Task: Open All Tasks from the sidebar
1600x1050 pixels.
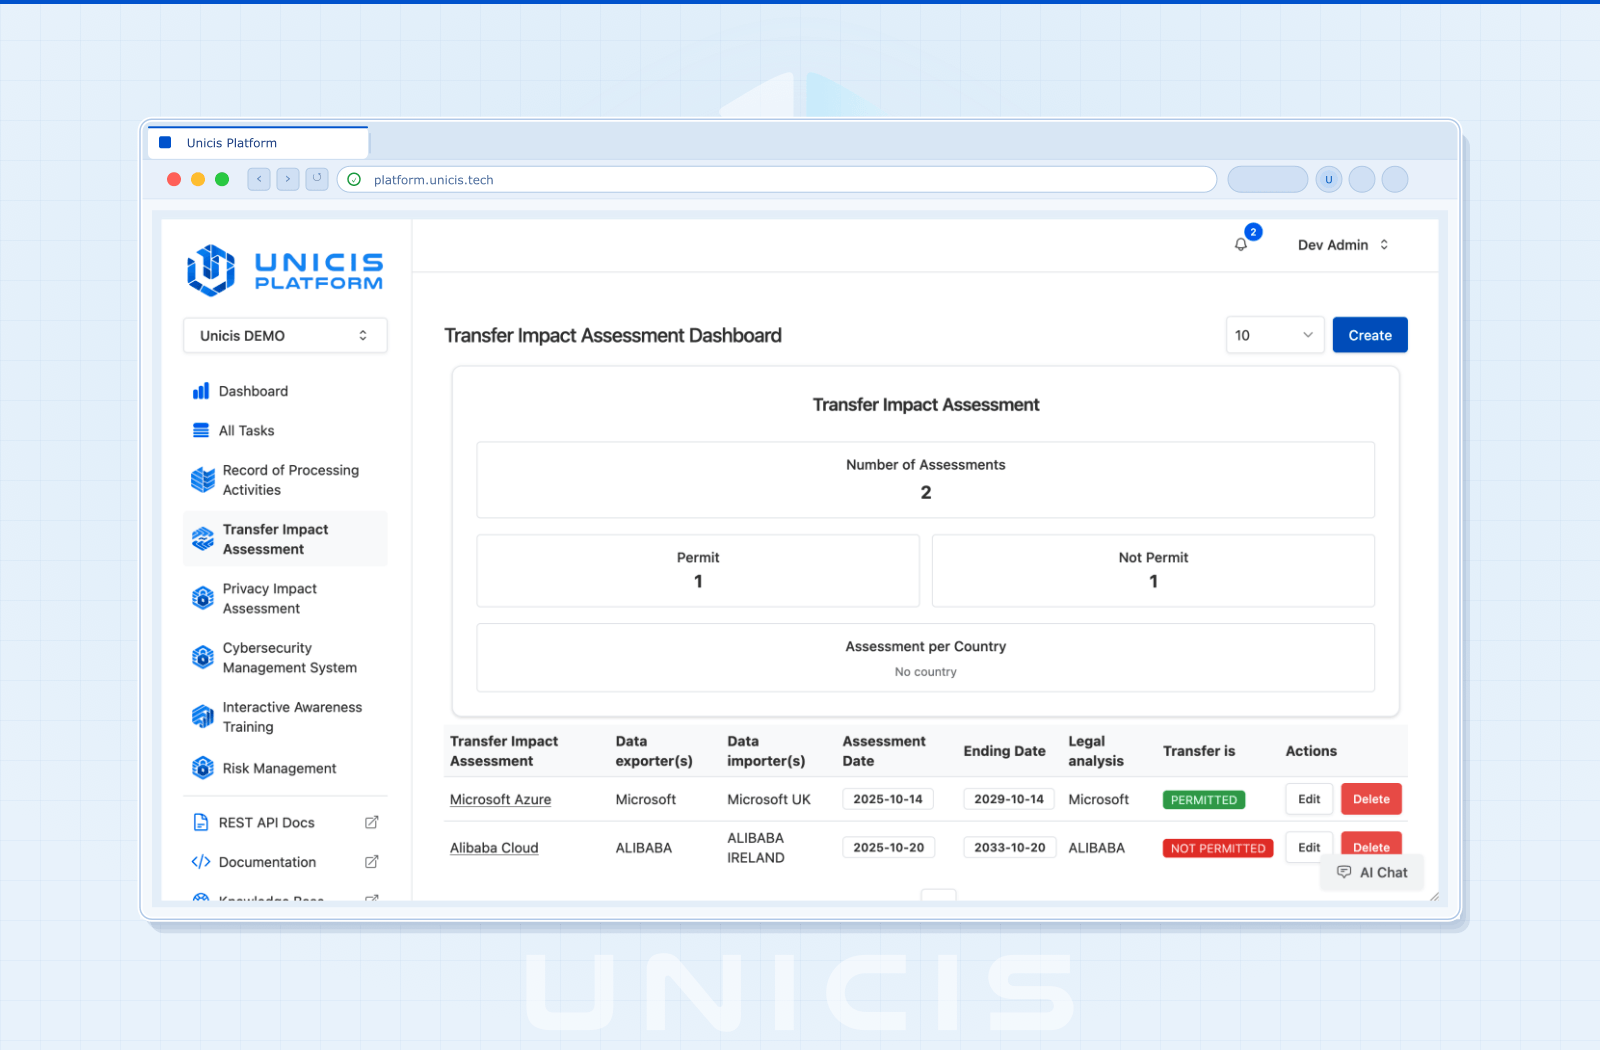Action: (x=285, y=431)
